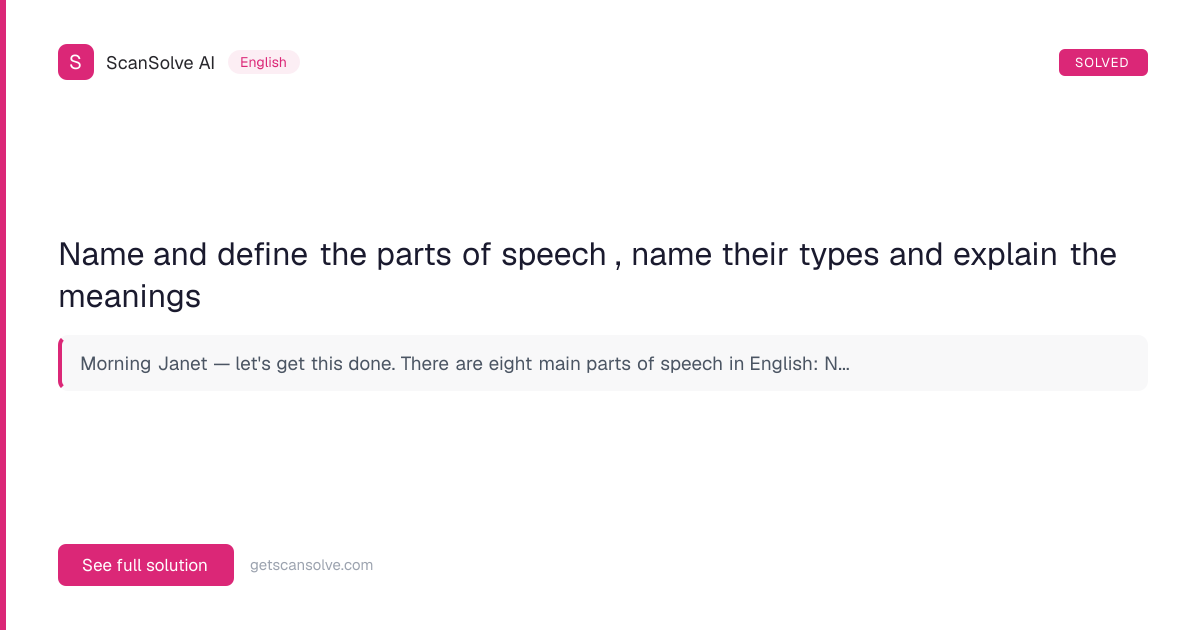1200x630 pixels.
Task: Open the getscansolve.com link
Action: pos(311,565)
